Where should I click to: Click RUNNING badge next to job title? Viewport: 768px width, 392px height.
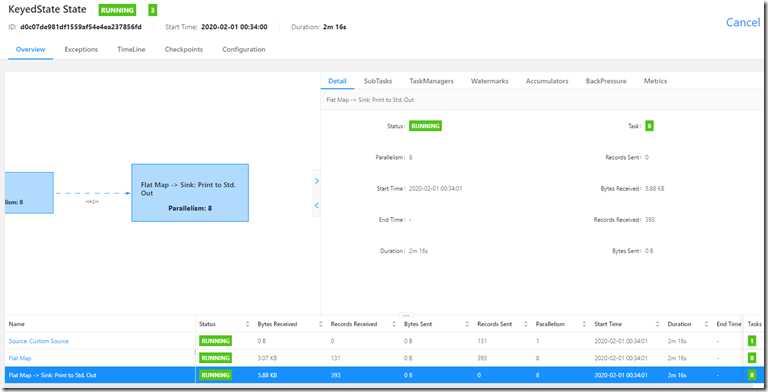pyautogui.click(x=117, y=10)
